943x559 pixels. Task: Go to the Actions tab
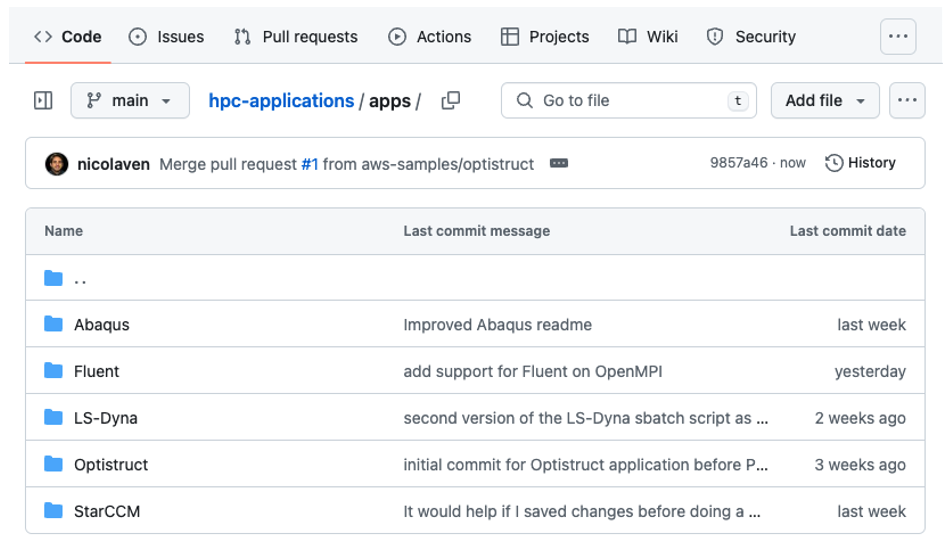pyautogui.click(x=429, y=37)
